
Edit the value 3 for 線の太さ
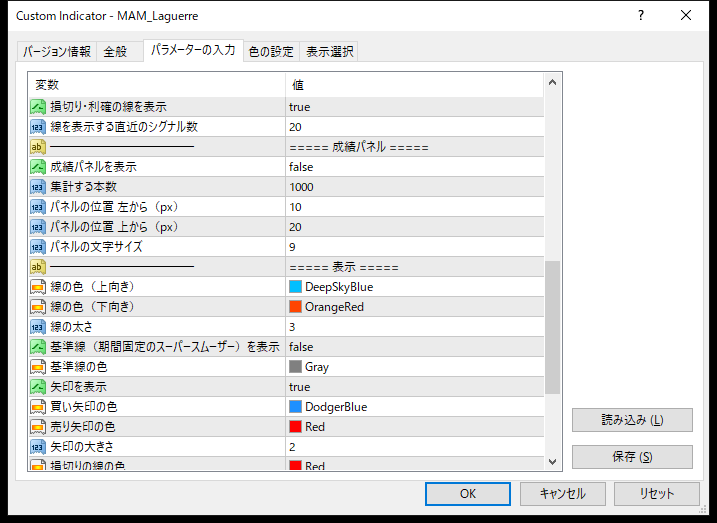(x=414, y=327)
